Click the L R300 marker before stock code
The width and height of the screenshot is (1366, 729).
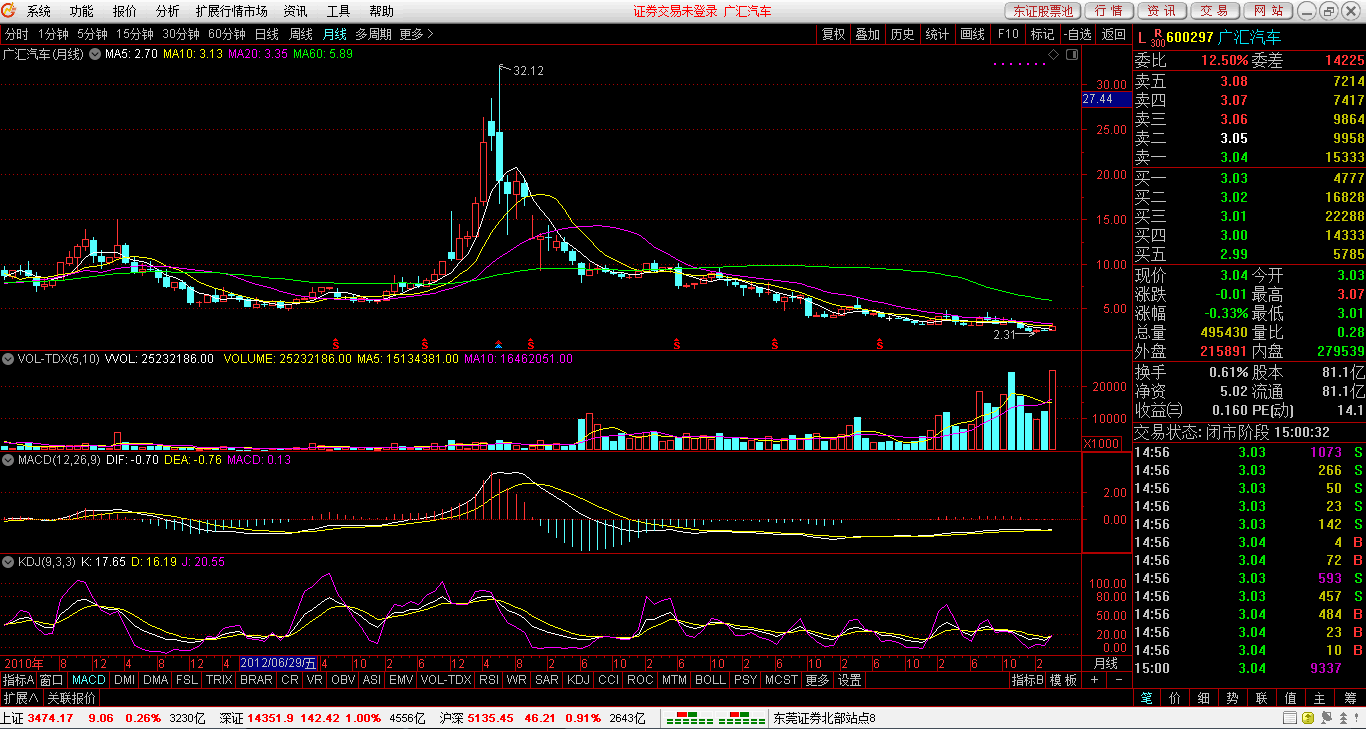click(x=1150, y=37)
